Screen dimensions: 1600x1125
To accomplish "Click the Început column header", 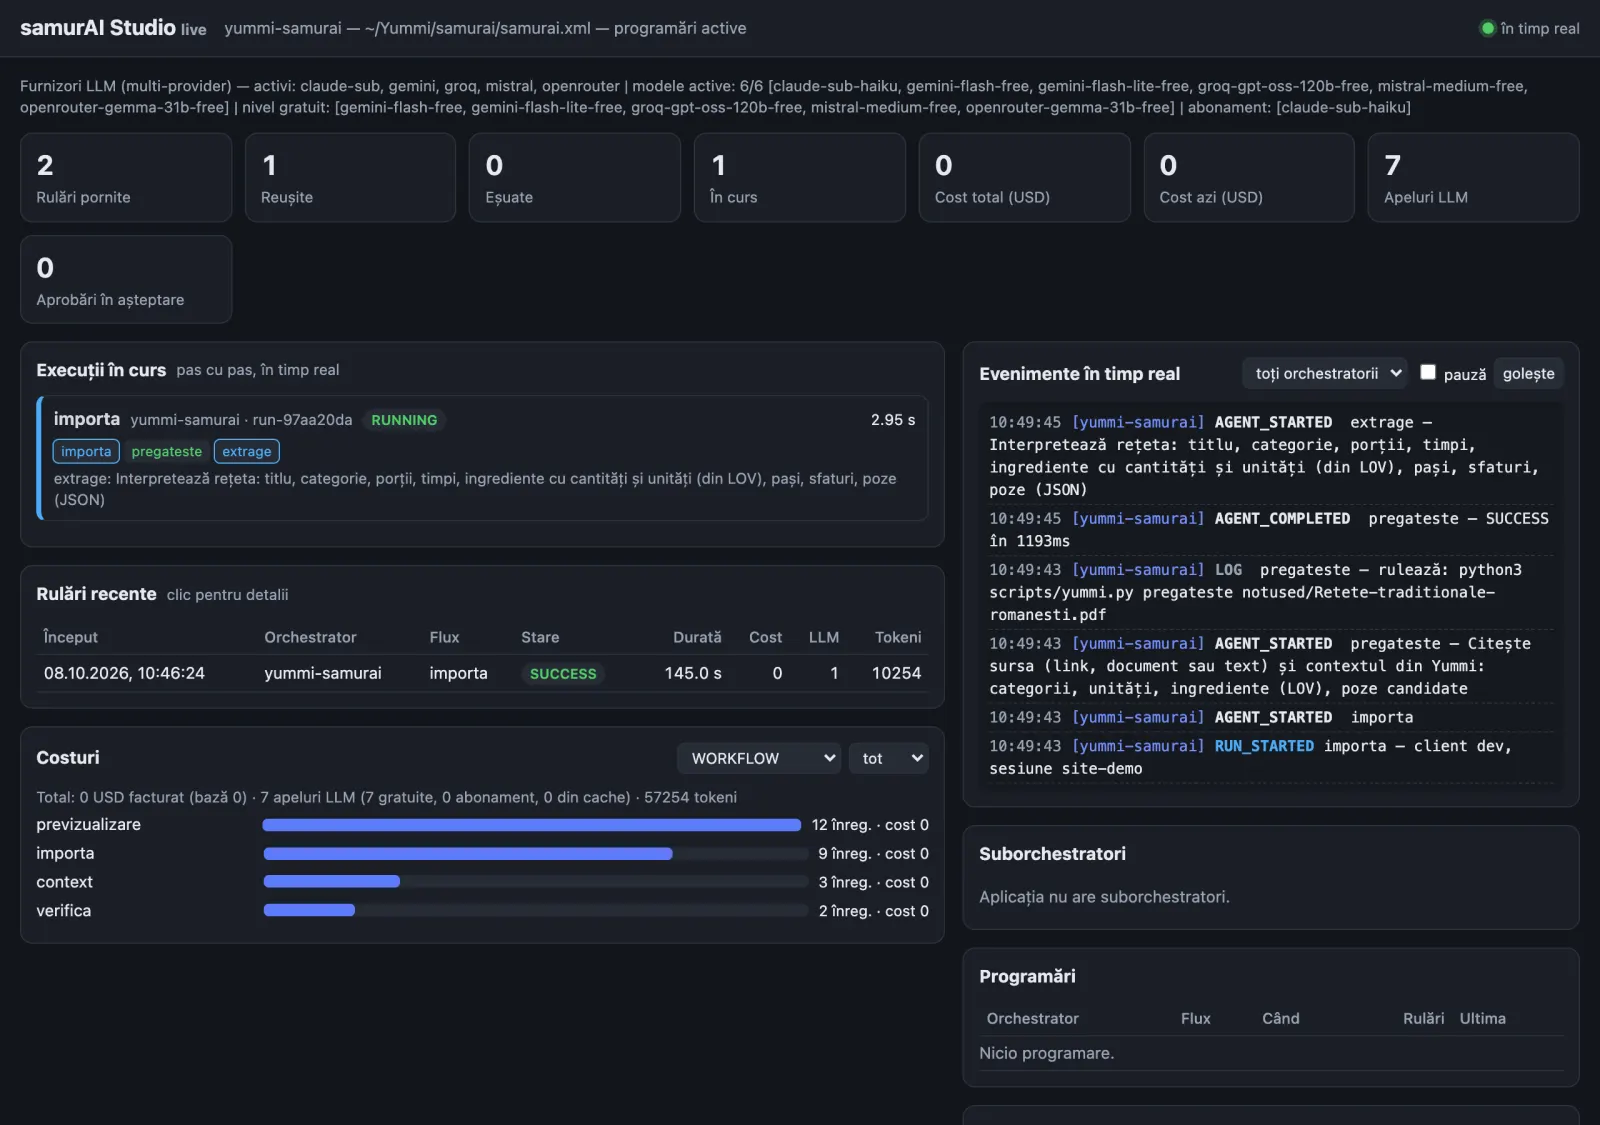I will [71, 637].
